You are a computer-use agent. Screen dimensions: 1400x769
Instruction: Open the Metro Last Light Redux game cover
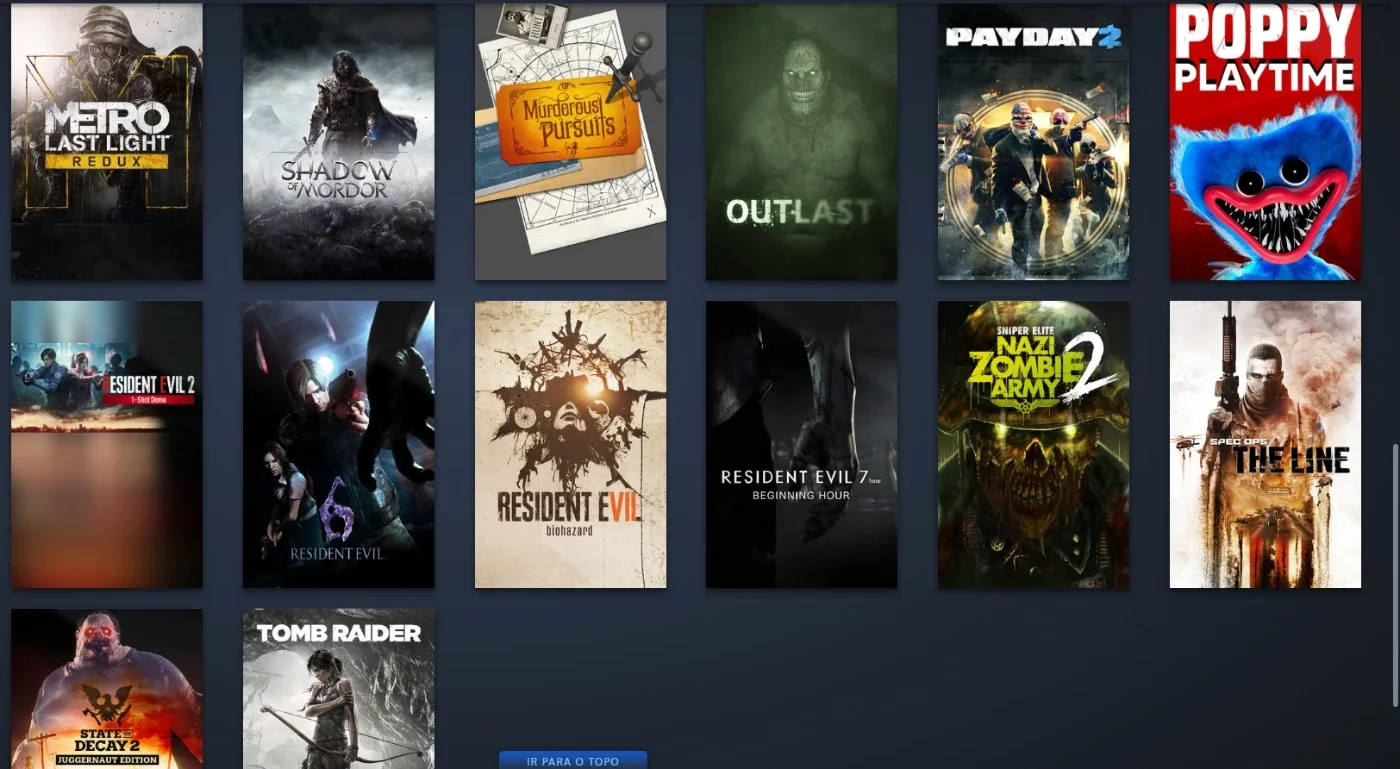pyautogui.click(x=107, y=141)
